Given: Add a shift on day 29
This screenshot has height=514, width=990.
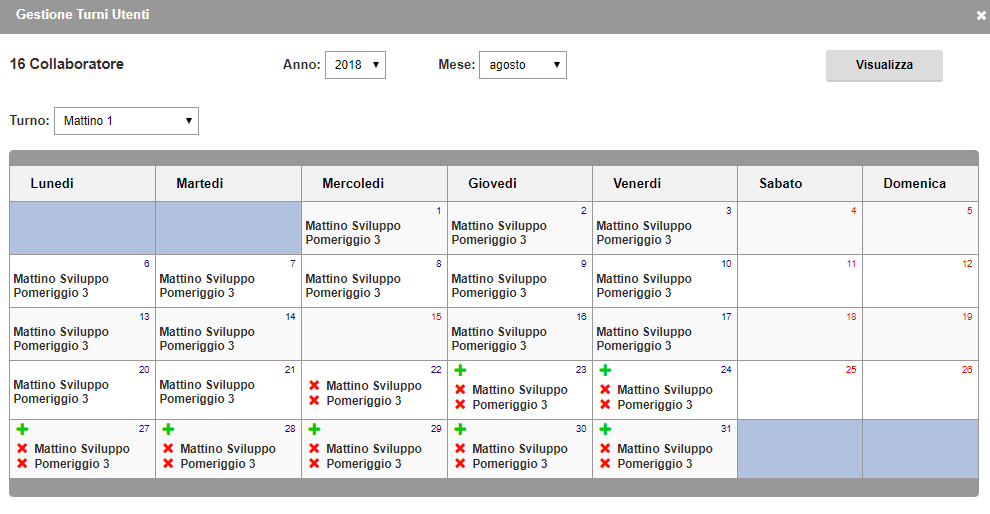Looking at the screenshot, I should pyautogui.click(x=314, y=429).
